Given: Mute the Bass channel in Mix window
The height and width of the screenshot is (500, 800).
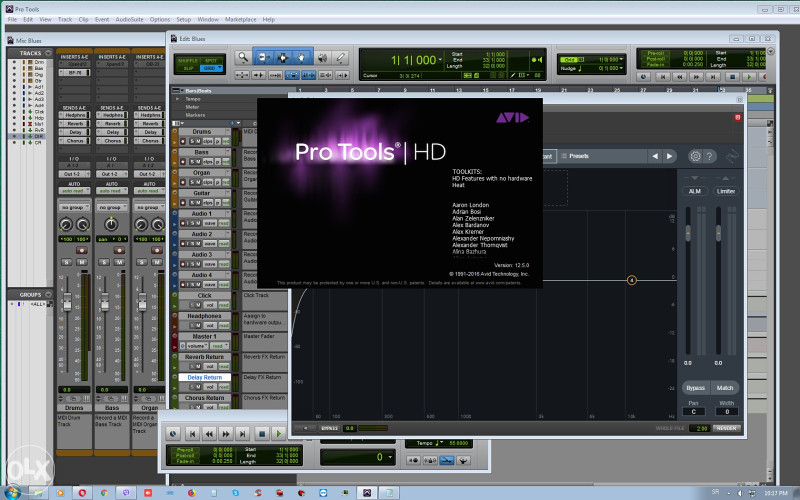Looking at the screenshot, I should tap(119, 262).
